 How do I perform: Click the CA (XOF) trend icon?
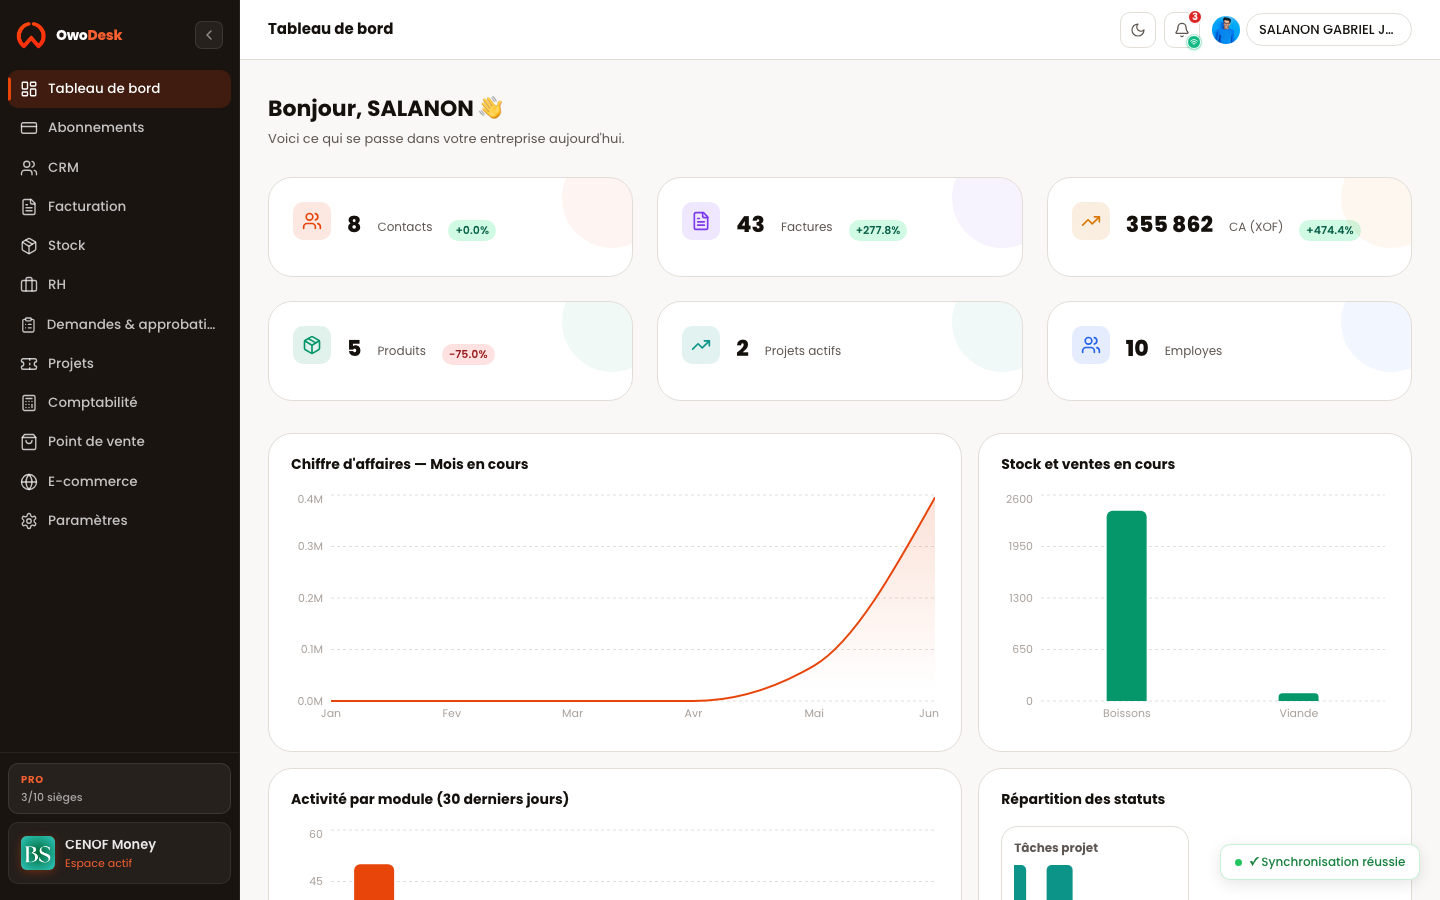click(x=1091, y=221)
